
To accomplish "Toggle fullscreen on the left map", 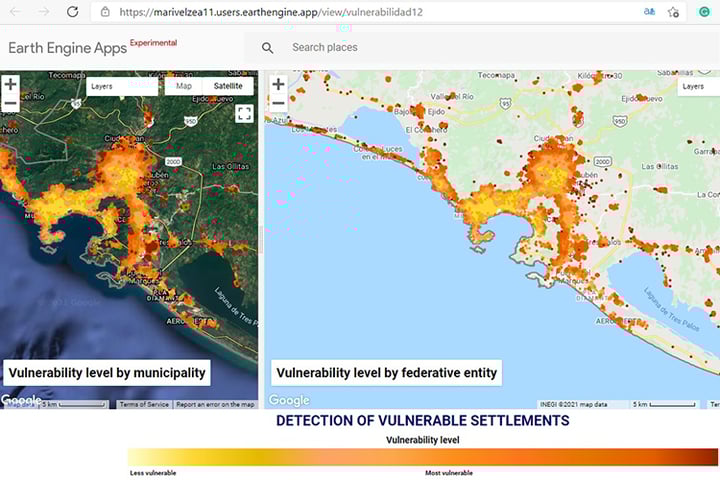I will pyautogui.click(x=244, y=113).
